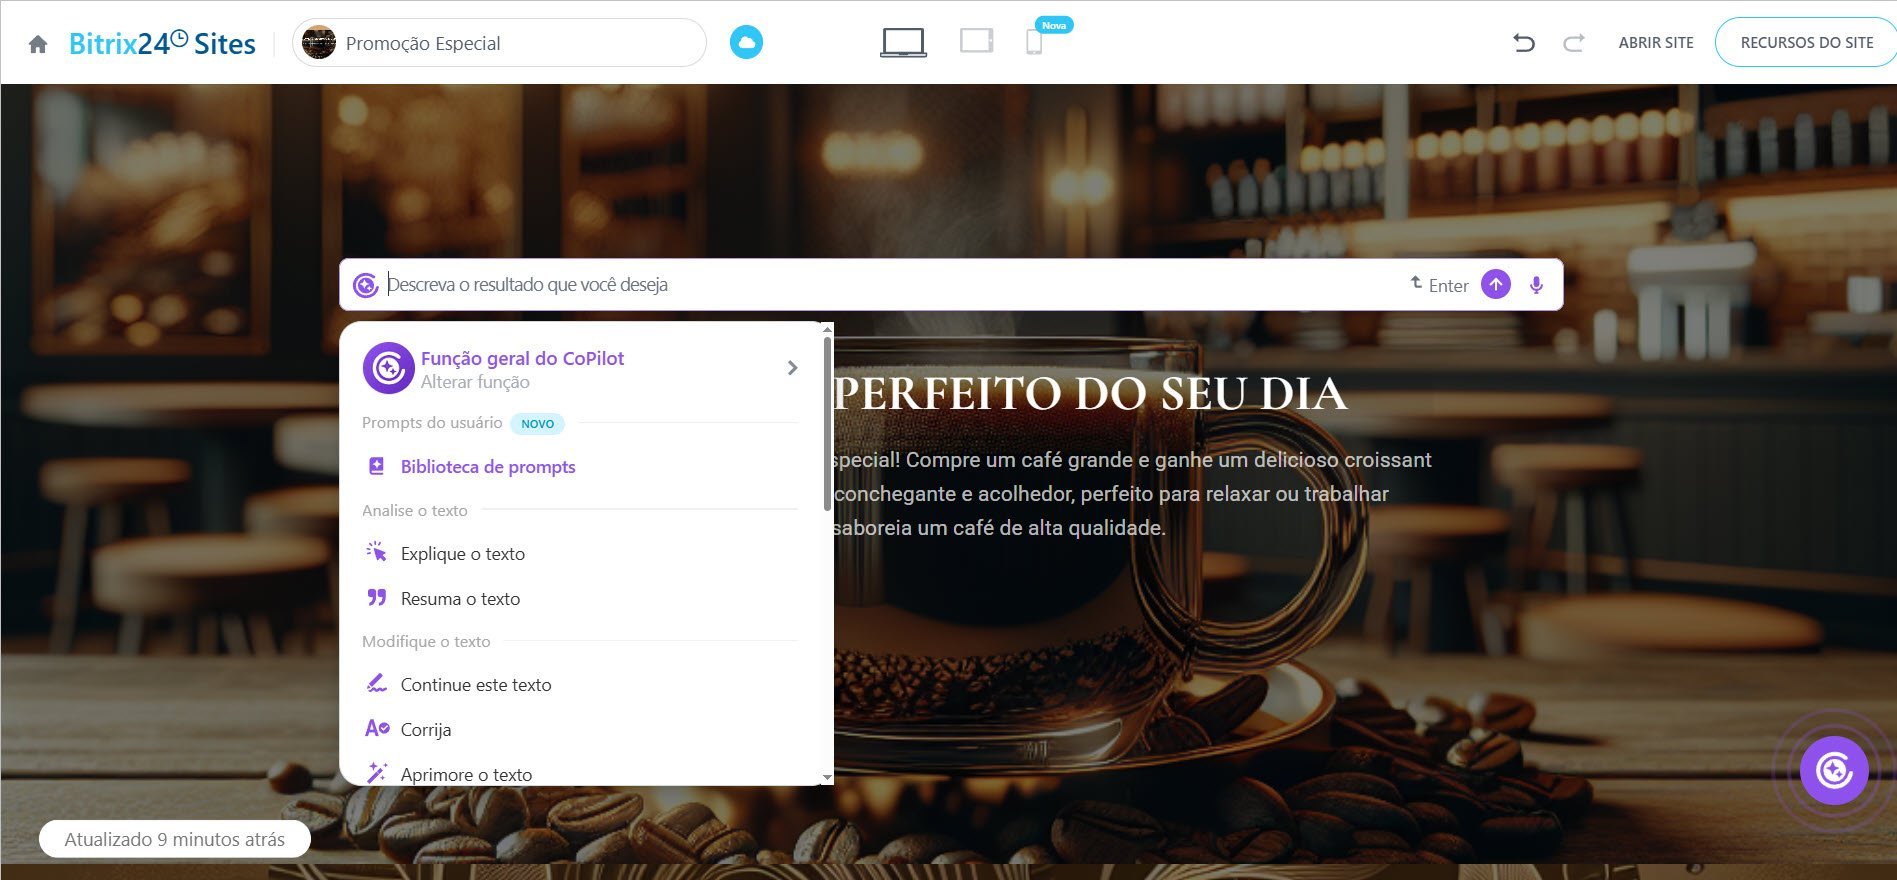Click the cloud publish status icon
Image resolution: width=1897 pixels, height=880 pixels.
[746, 43]
